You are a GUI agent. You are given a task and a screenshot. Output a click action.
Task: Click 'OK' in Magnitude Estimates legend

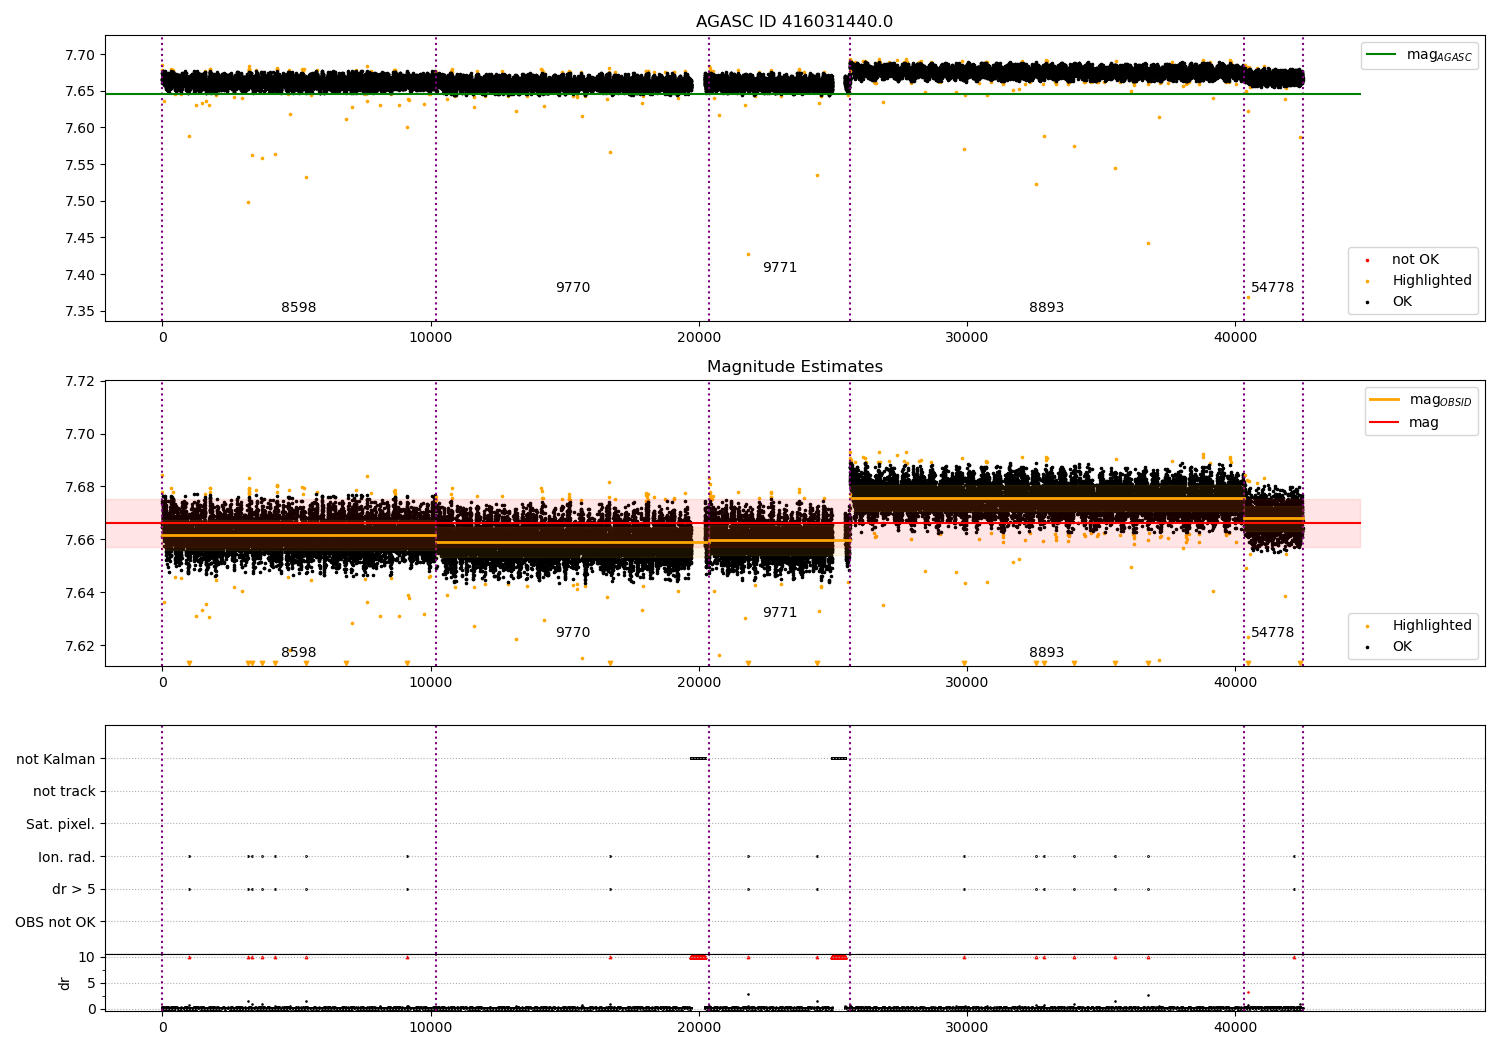[x=1401, y=647]
